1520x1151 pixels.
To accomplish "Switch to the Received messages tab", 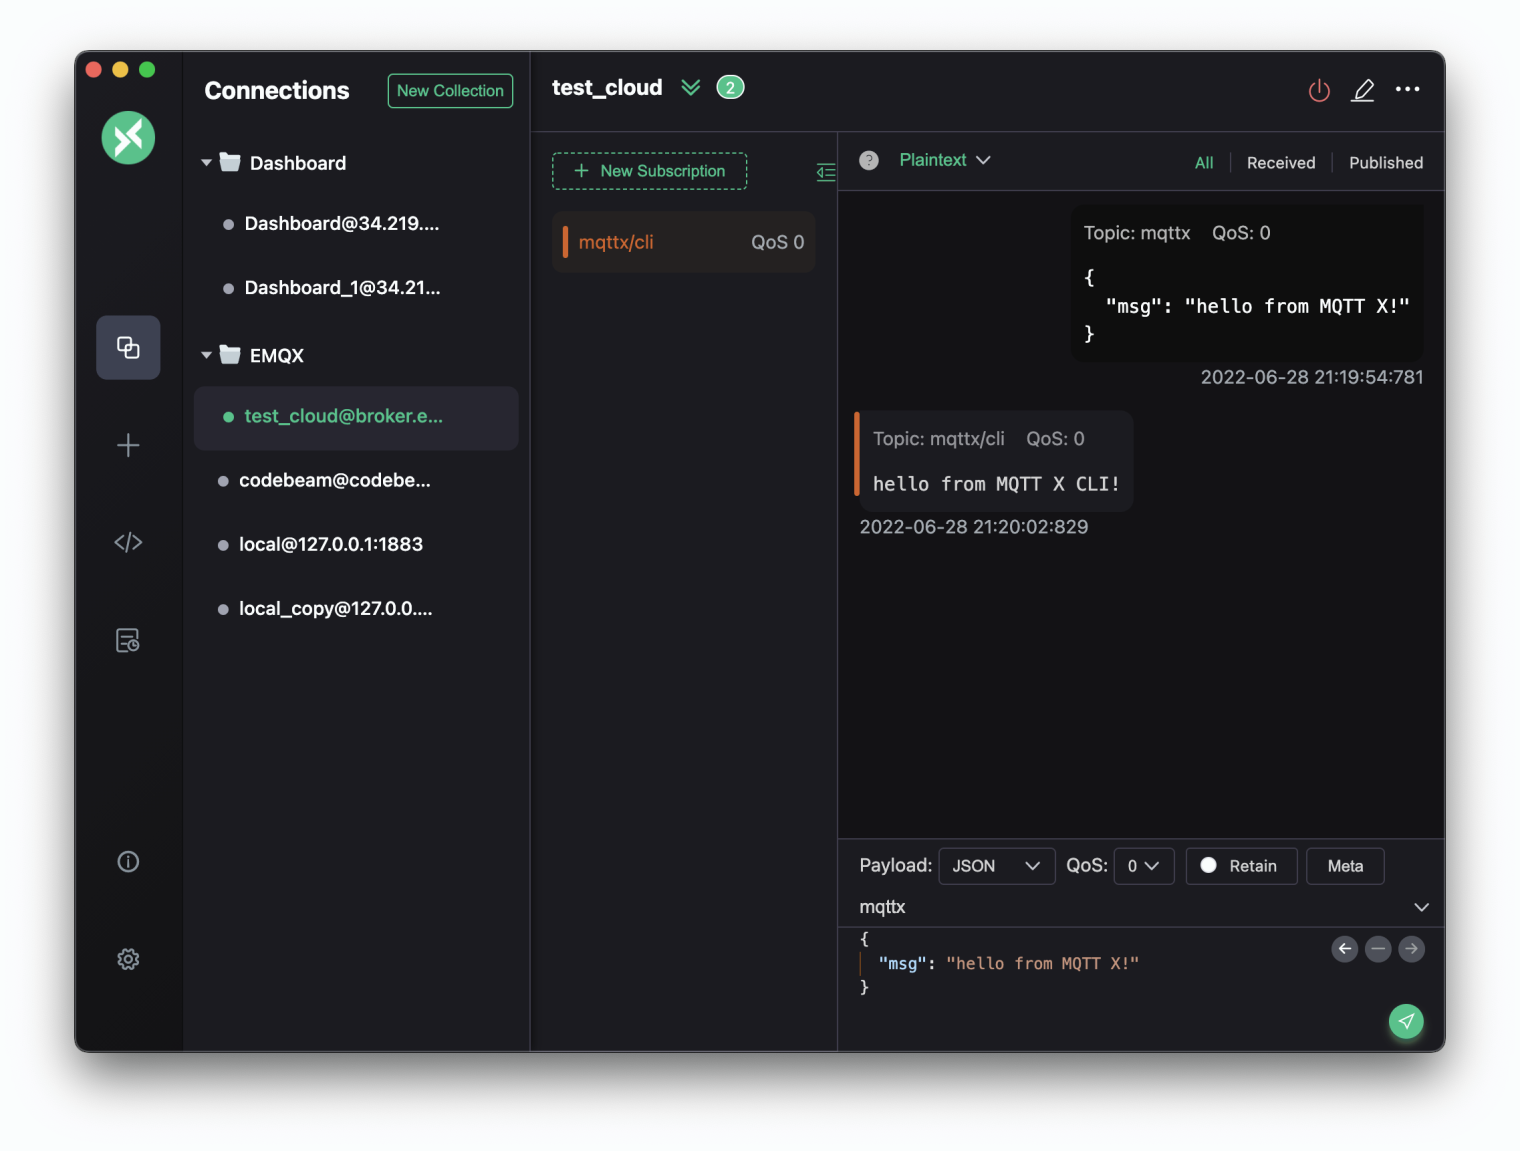I will coord(1280,162).
